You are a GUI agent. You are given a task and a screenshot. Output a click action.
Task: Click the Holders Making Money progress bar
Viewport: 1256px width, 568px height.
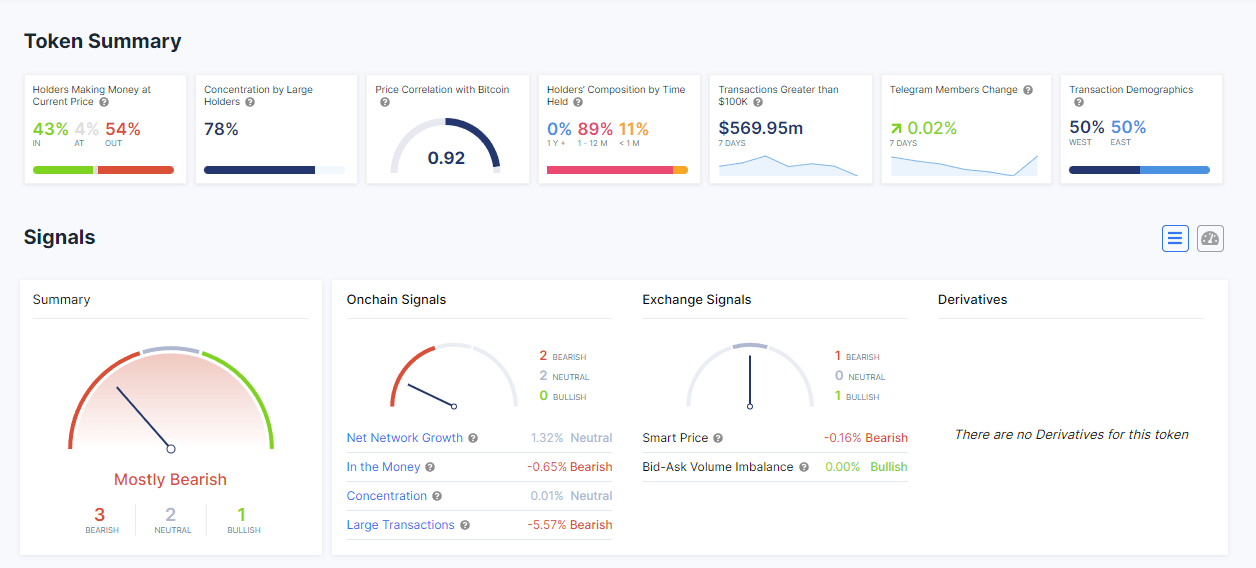click(x=103, y=170)
